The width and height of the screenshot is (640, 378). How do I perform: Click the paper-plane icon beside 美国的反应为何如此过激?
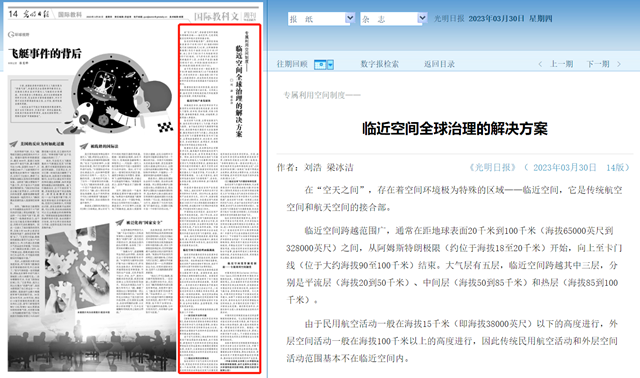(14, 144)
